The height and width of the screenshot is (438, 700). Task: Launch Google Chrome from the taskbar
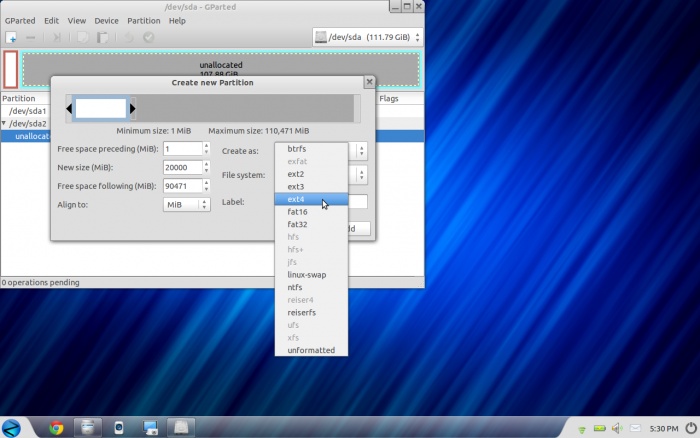coord(56,428)
